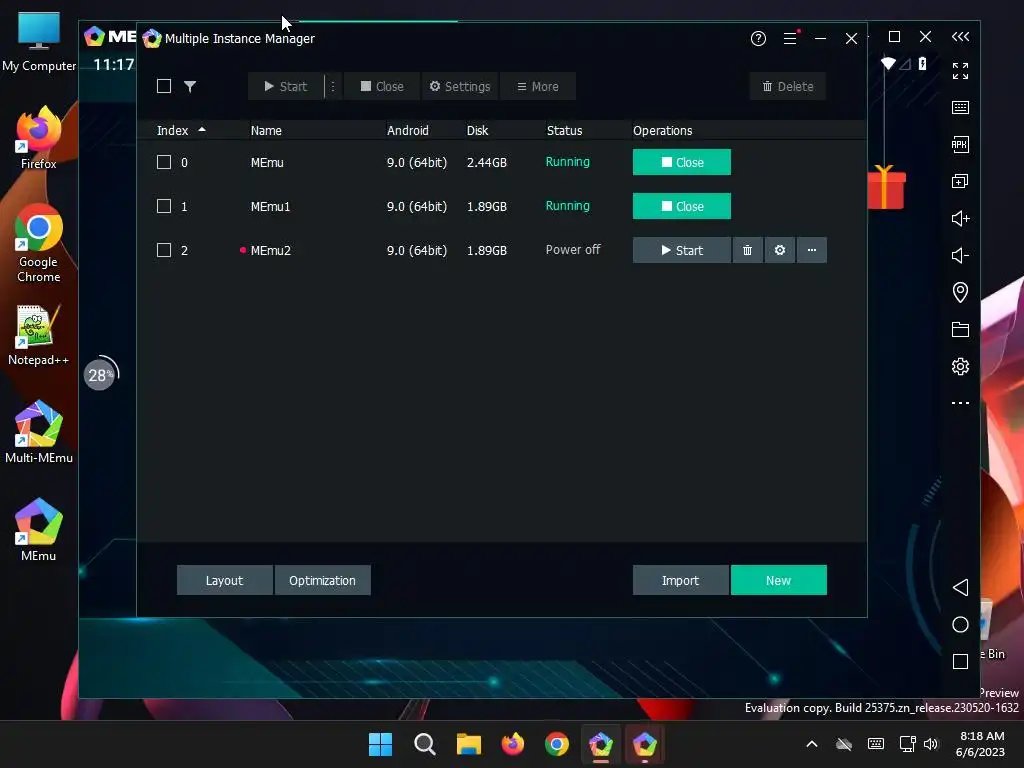This screenshot has height=768, width=1024.
Task: Open MEmu sidebar settings gear
Action: click(x=960, y=366)
